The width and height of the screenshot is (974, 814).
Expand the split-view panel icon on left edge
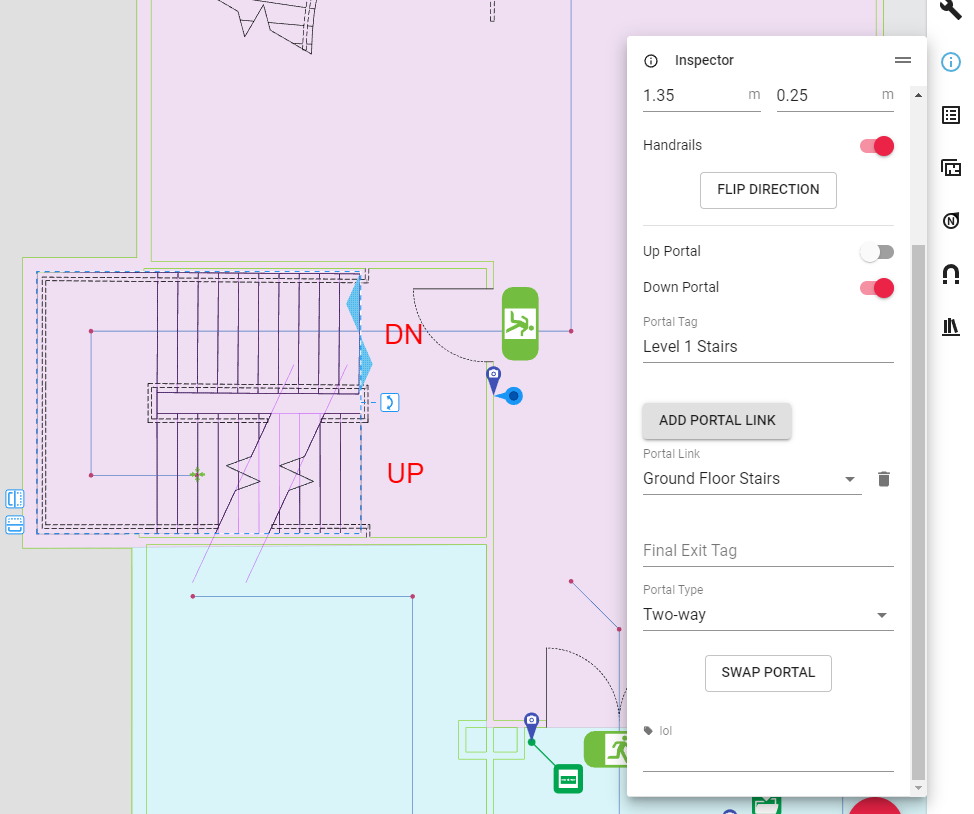tap(14, 498)
